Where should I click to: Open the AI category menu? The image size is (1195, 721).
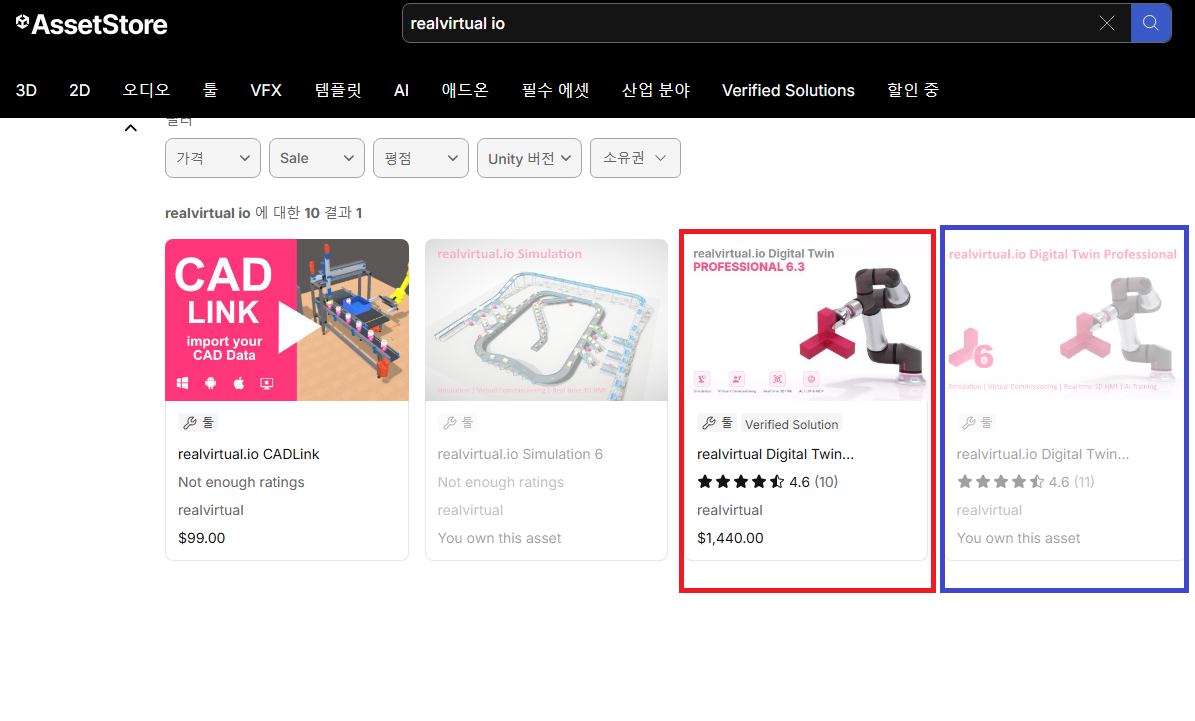point(401,91)
